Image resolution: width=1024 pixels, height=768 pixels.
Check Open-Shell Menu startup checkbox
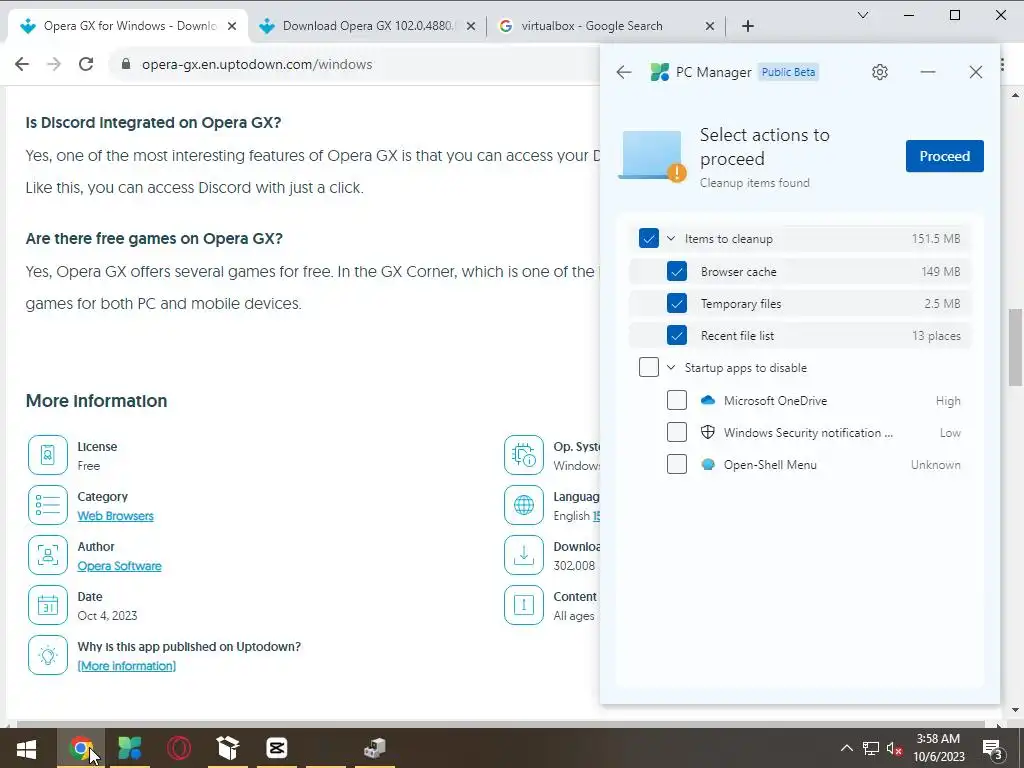click(677, 464)
